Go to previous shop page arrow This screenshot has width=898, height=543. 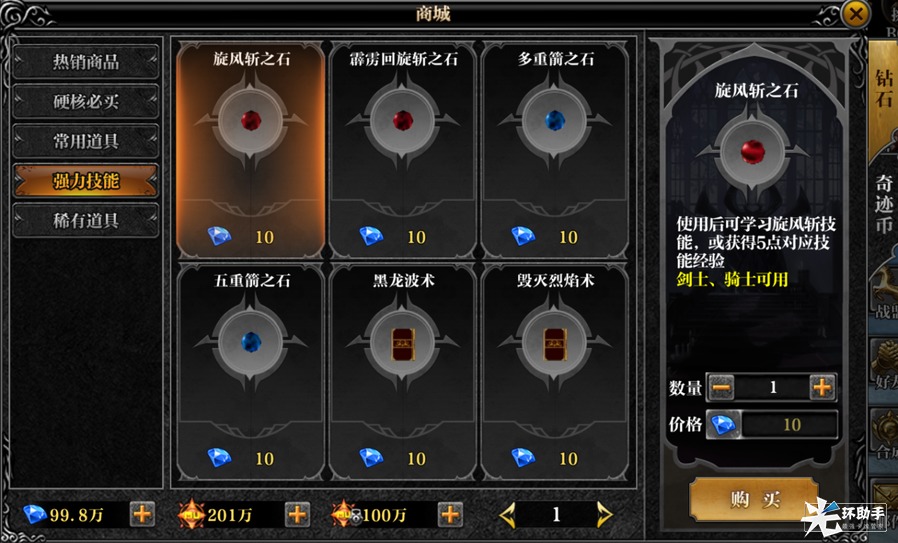click(x=507, y=514)
